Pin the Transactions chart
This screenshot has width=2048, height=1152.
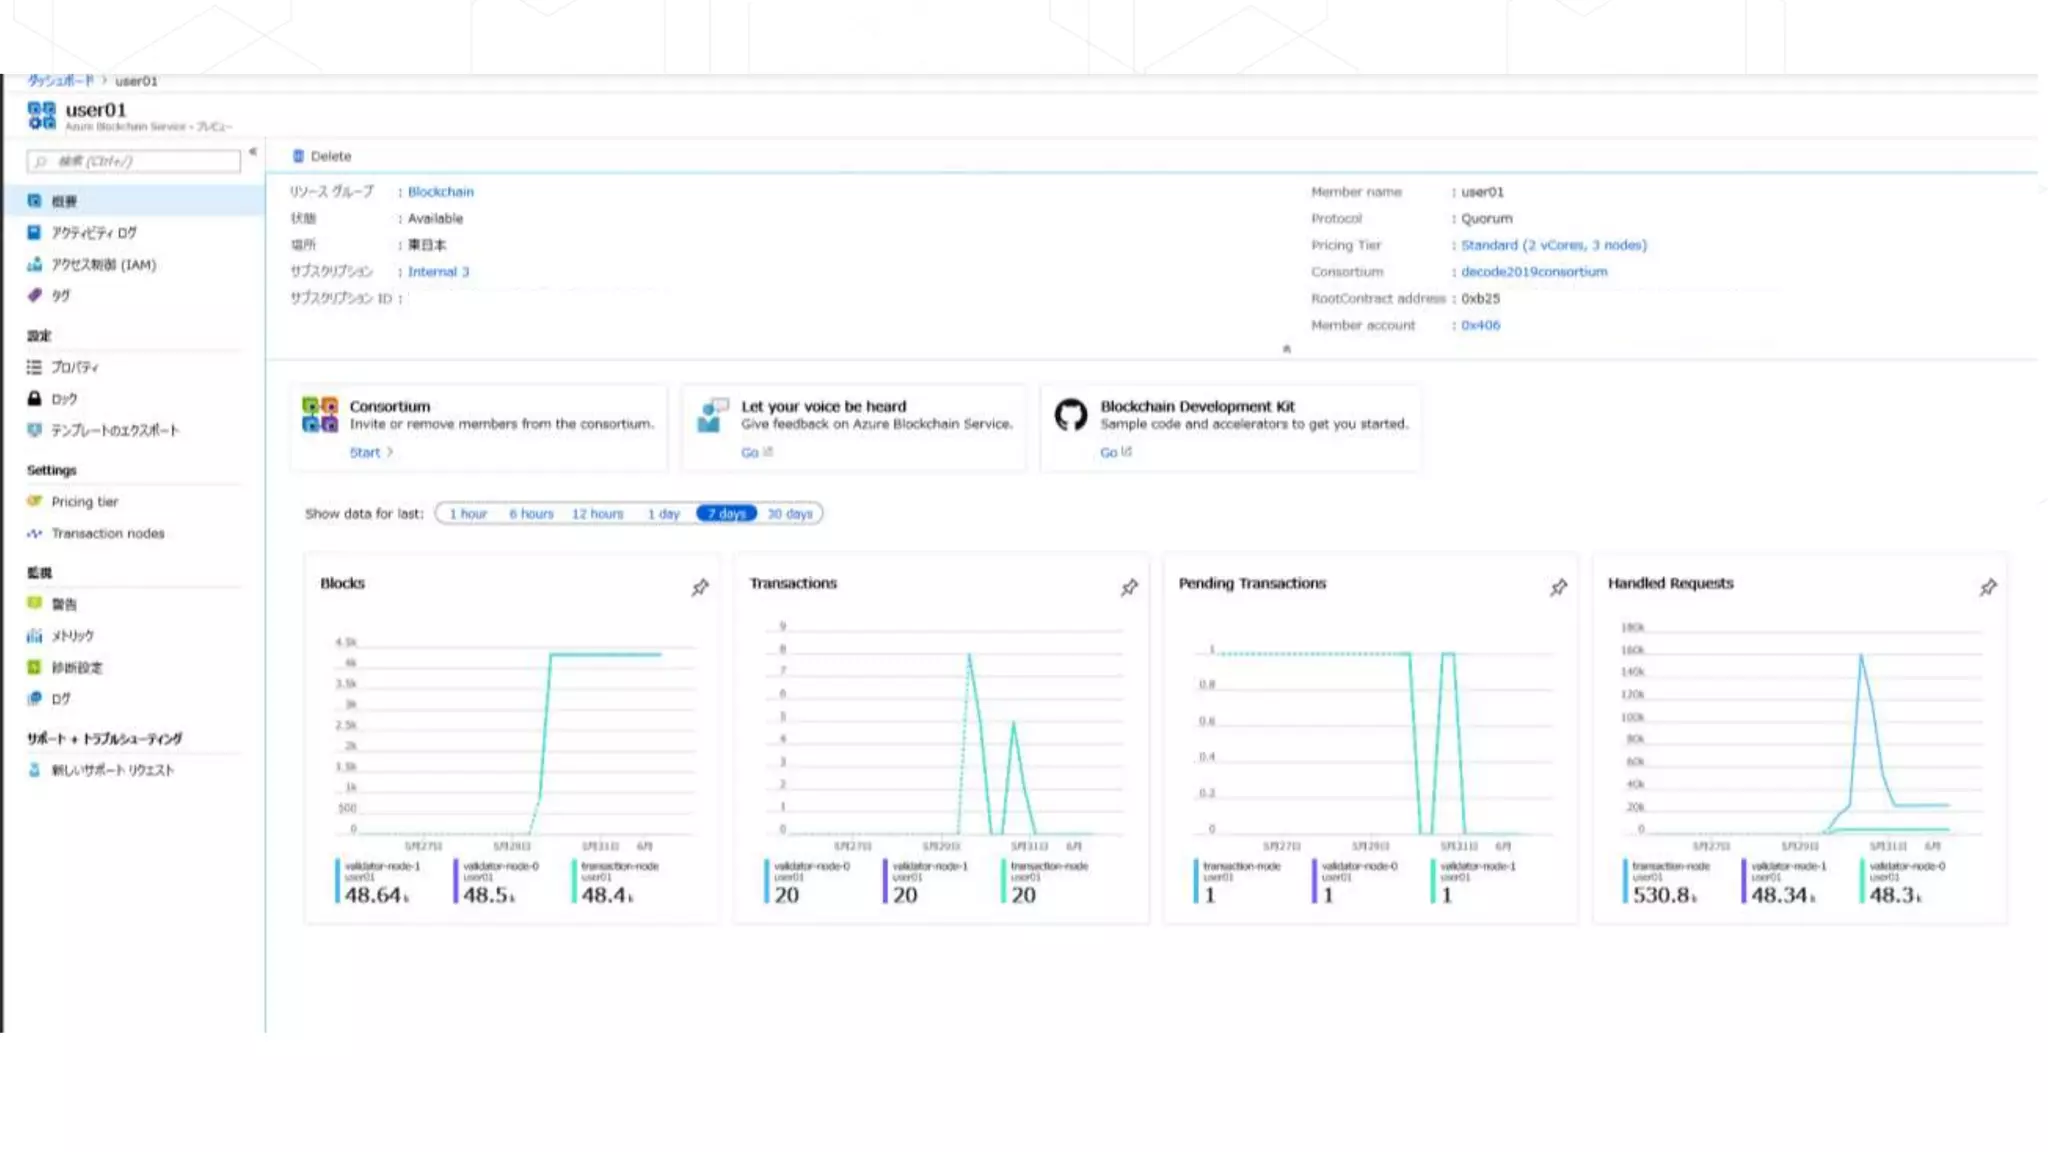click(1129, 587)
